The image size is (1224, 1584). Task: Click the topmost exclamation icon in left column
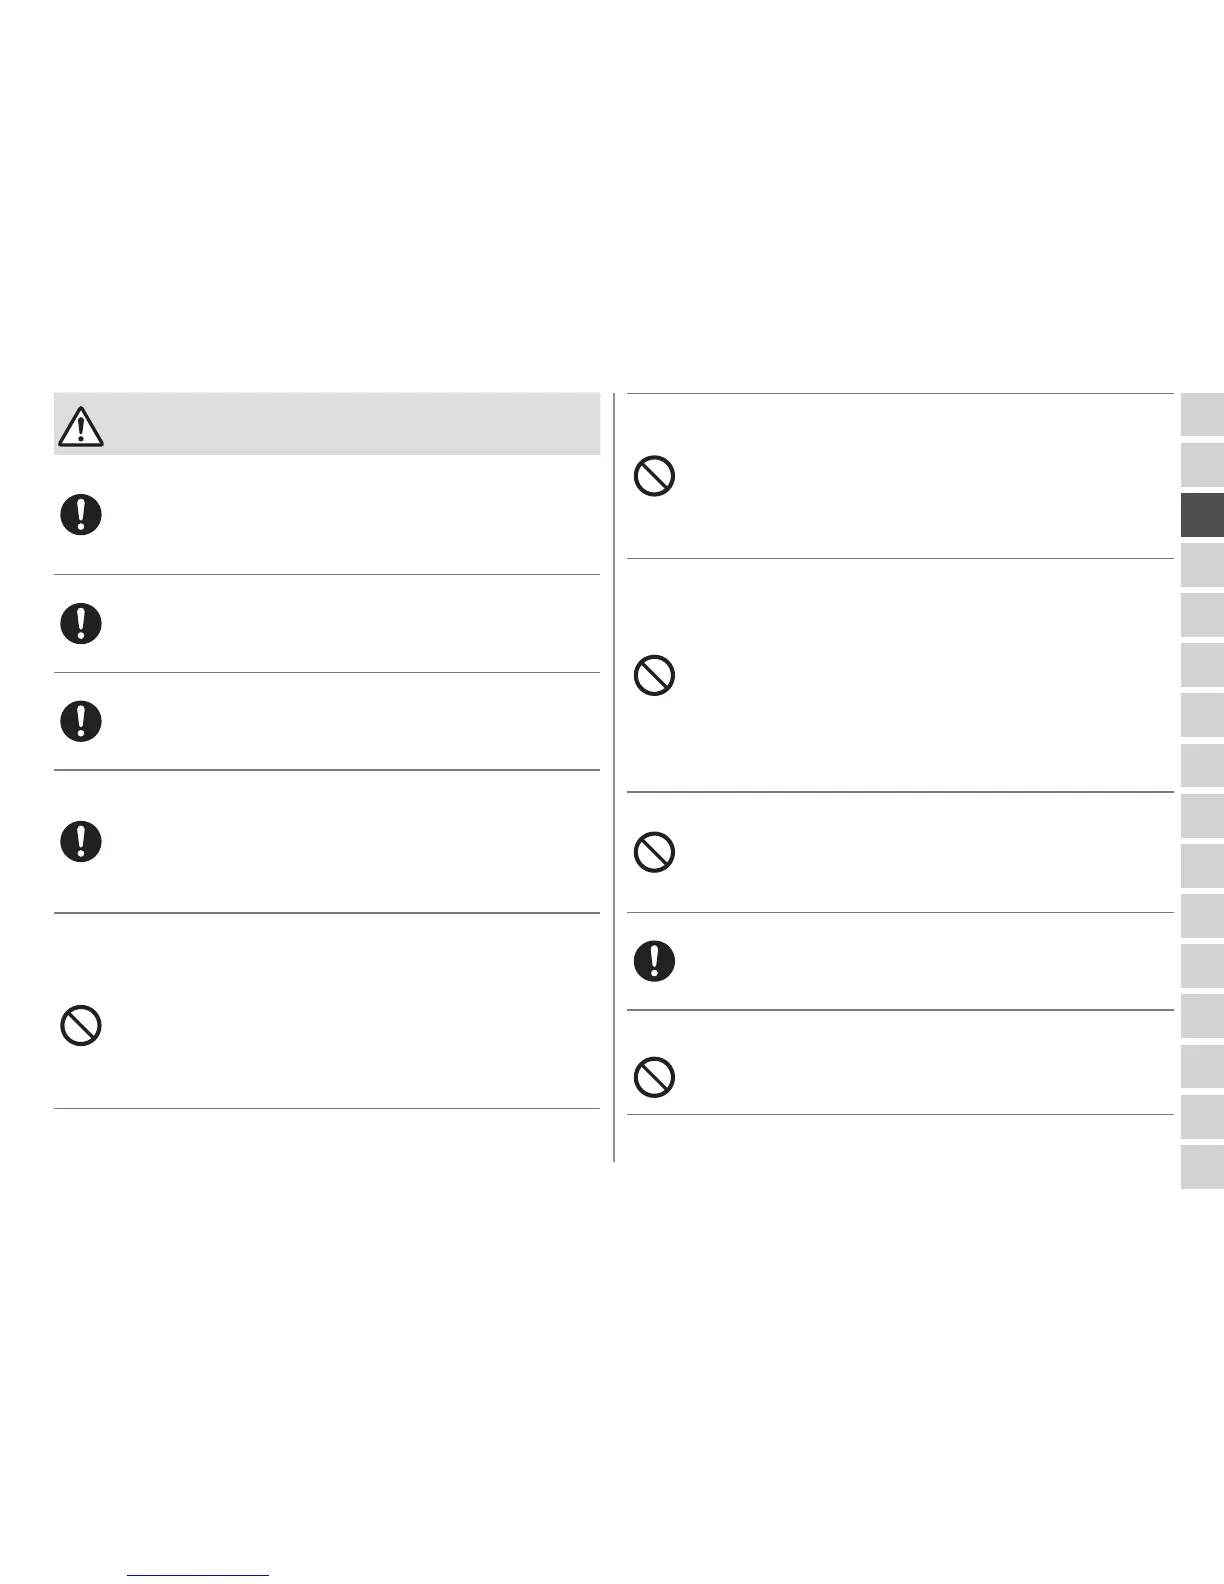click(x=81, y=515)
